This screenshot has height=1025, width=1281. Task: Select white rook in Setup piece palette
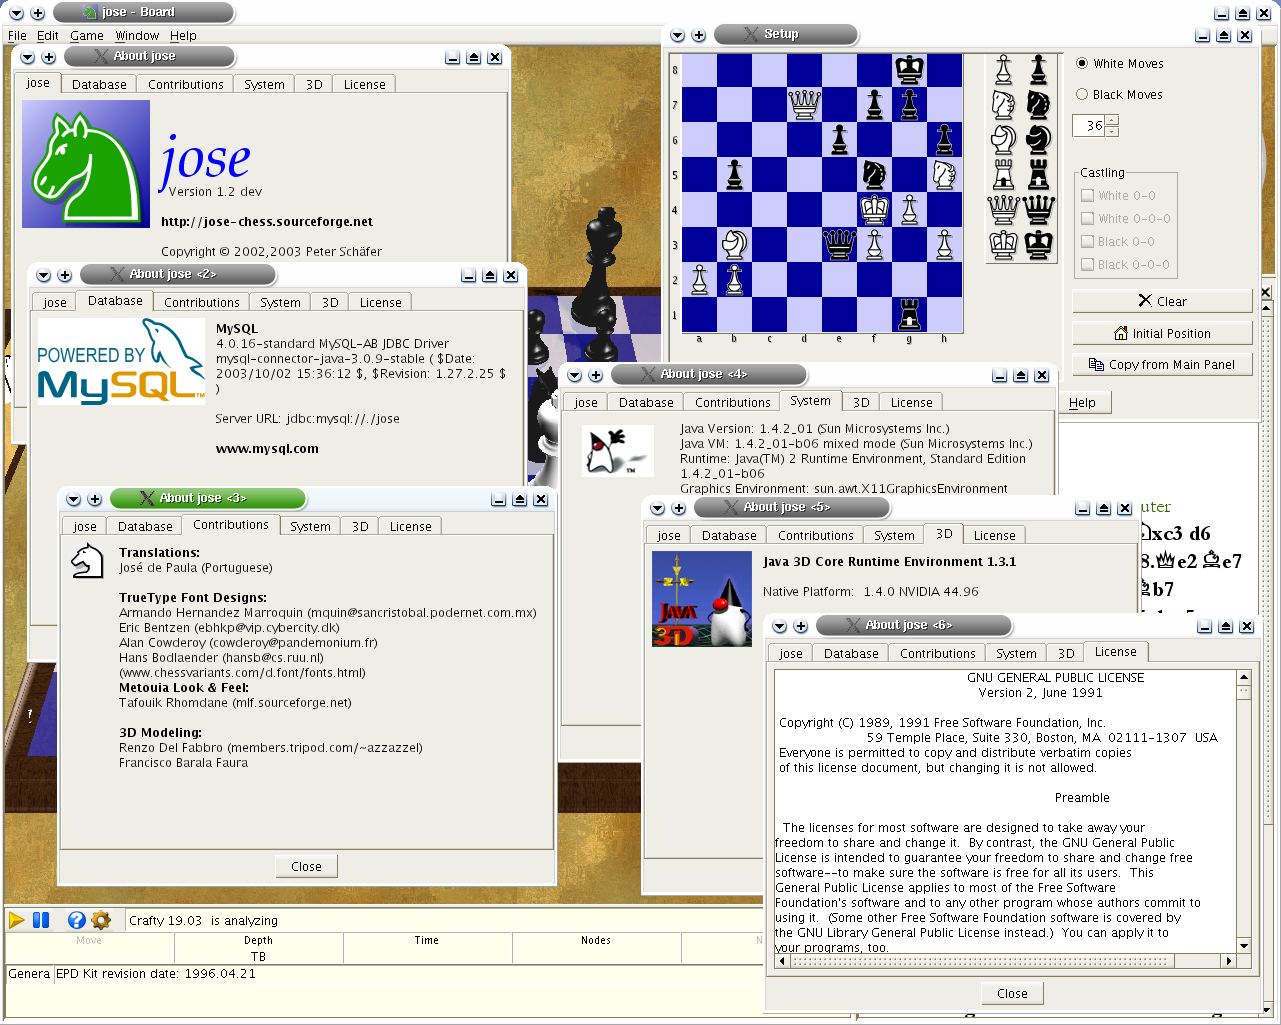[1004, 174]
